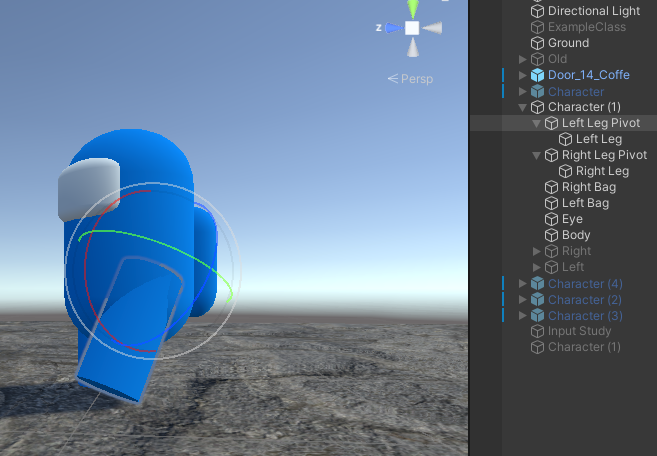Viewport: 657px width, 456px height.
Task: Click the grey bottom cone of scene gizmo
Action: (x=413, y=47)
